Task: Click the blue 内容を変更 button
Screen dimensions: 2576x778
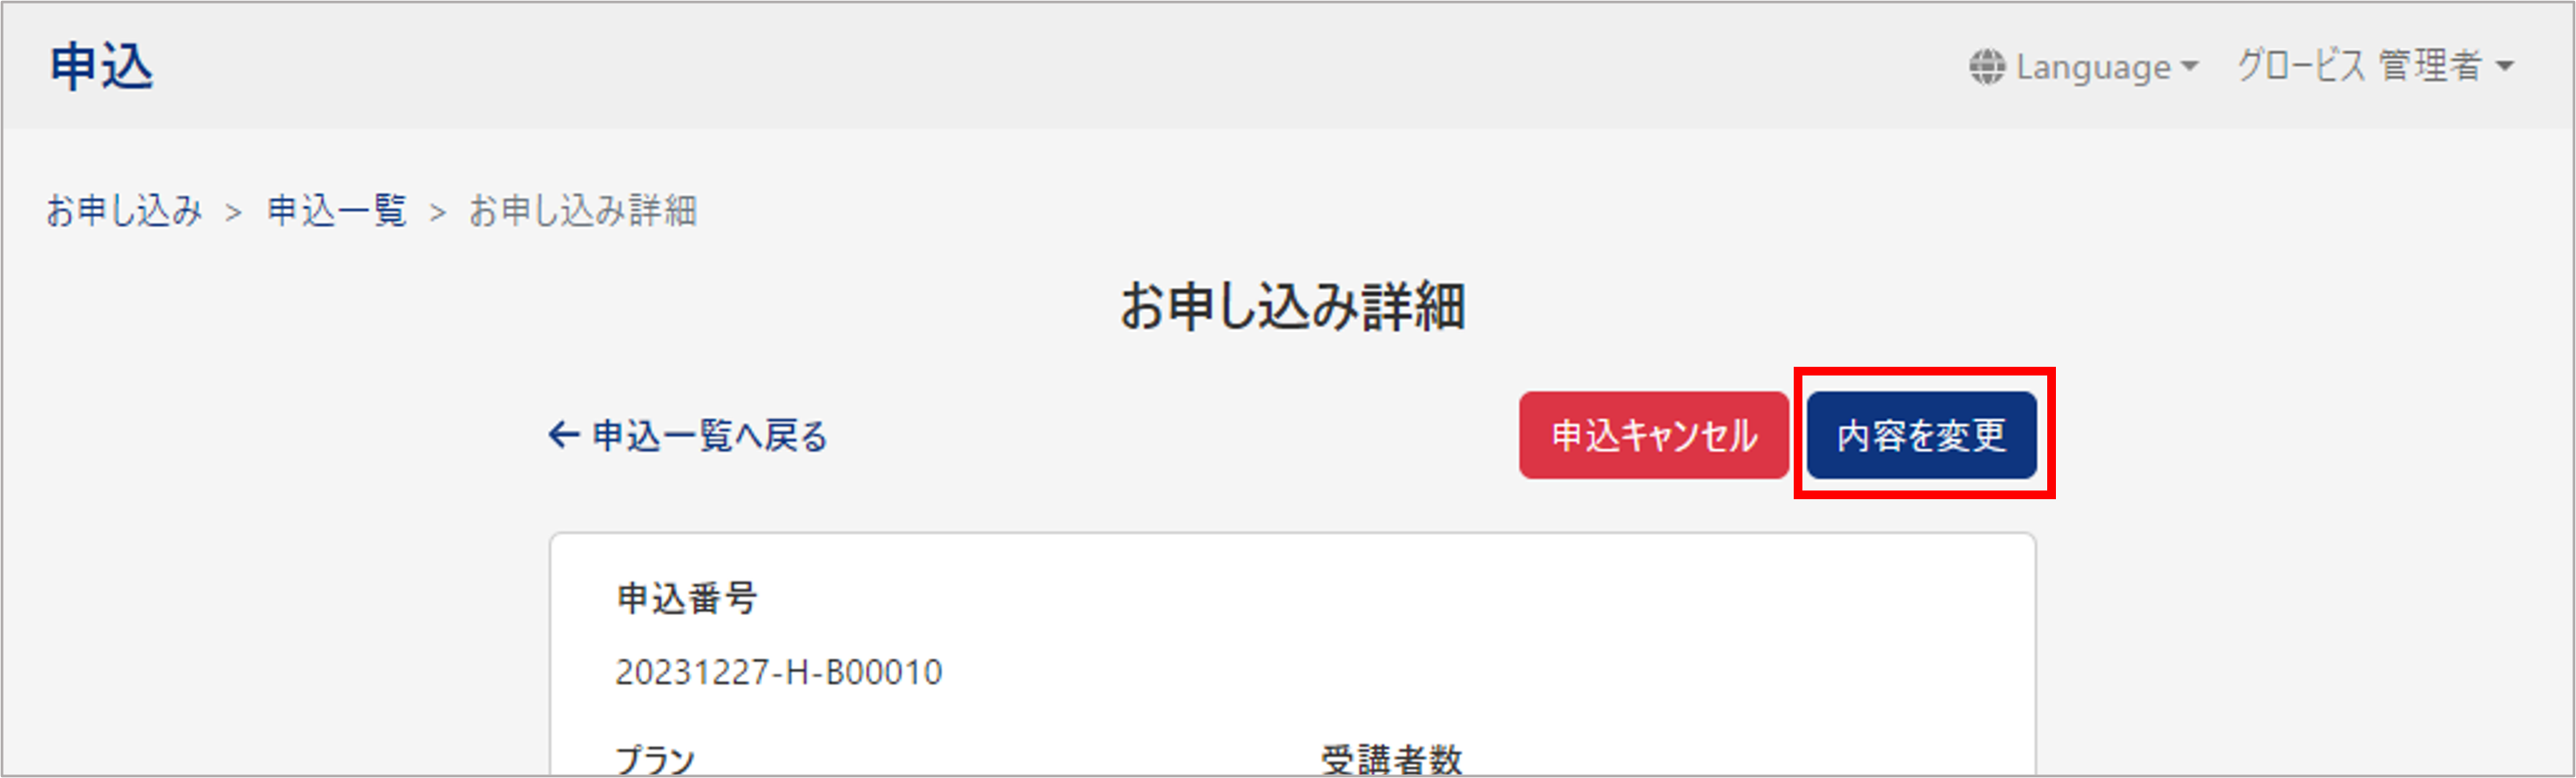Action: pyautogui.click(x=1922, y=435)
